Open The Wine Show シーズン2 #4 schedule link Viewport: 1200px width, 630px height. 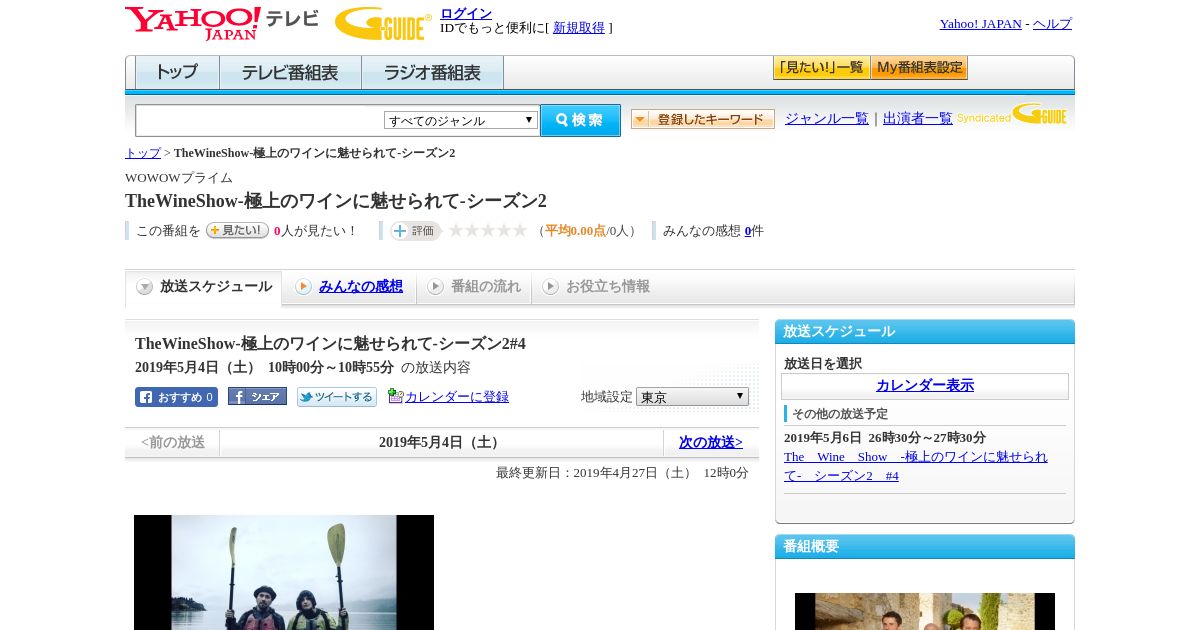point(916,466)
